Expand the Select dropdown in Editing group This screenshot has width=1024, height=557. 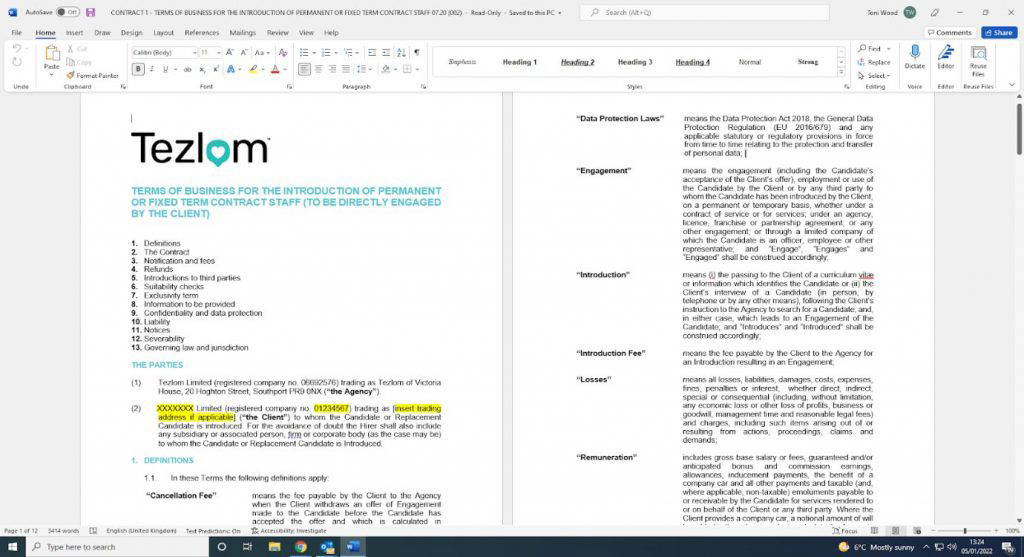click(875, 75)
